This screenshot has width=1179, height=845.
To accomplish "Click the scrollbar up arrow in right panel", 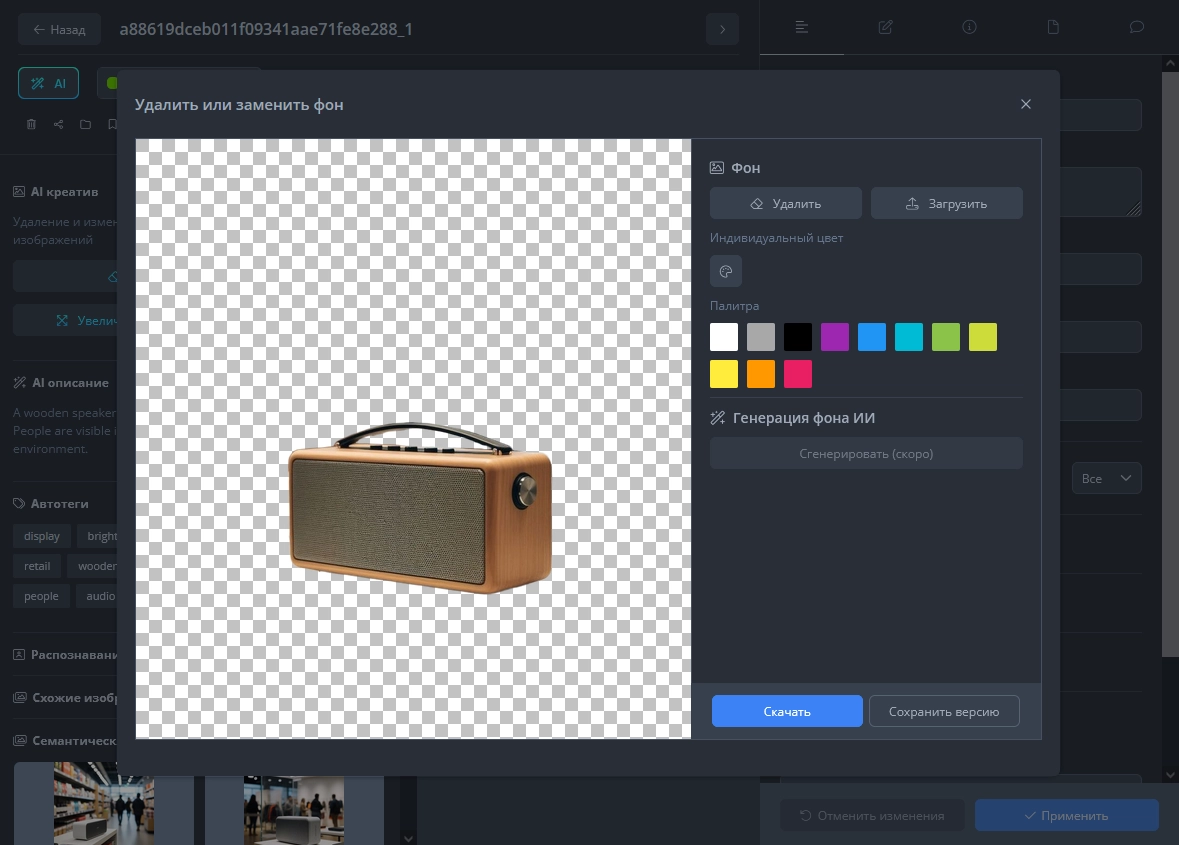I will [x=1170, y=63].
